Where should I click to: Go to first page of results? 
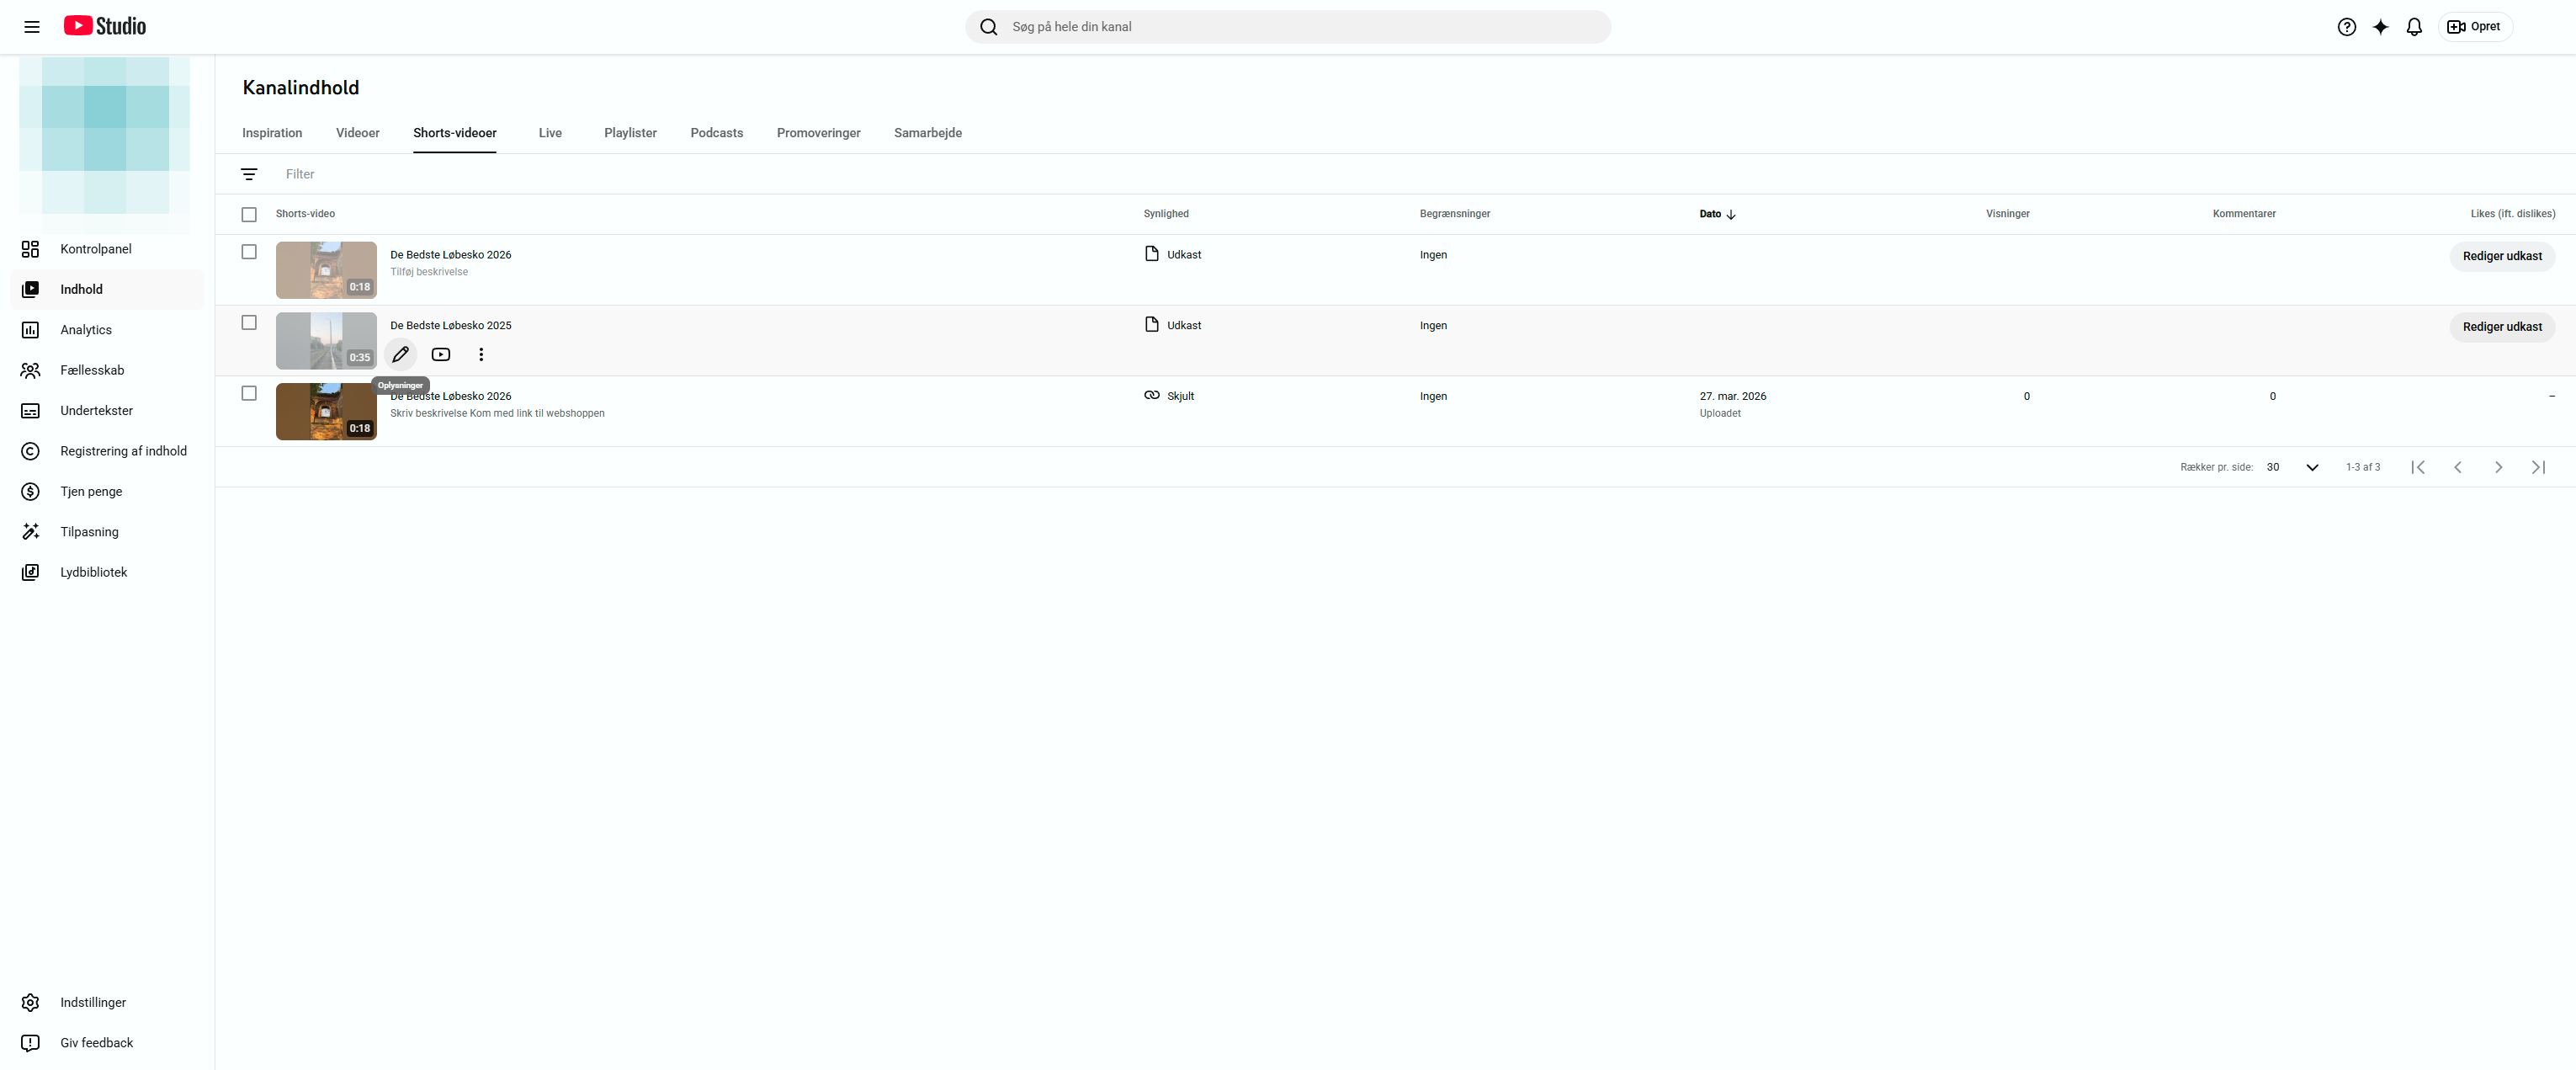[2418, 467]
